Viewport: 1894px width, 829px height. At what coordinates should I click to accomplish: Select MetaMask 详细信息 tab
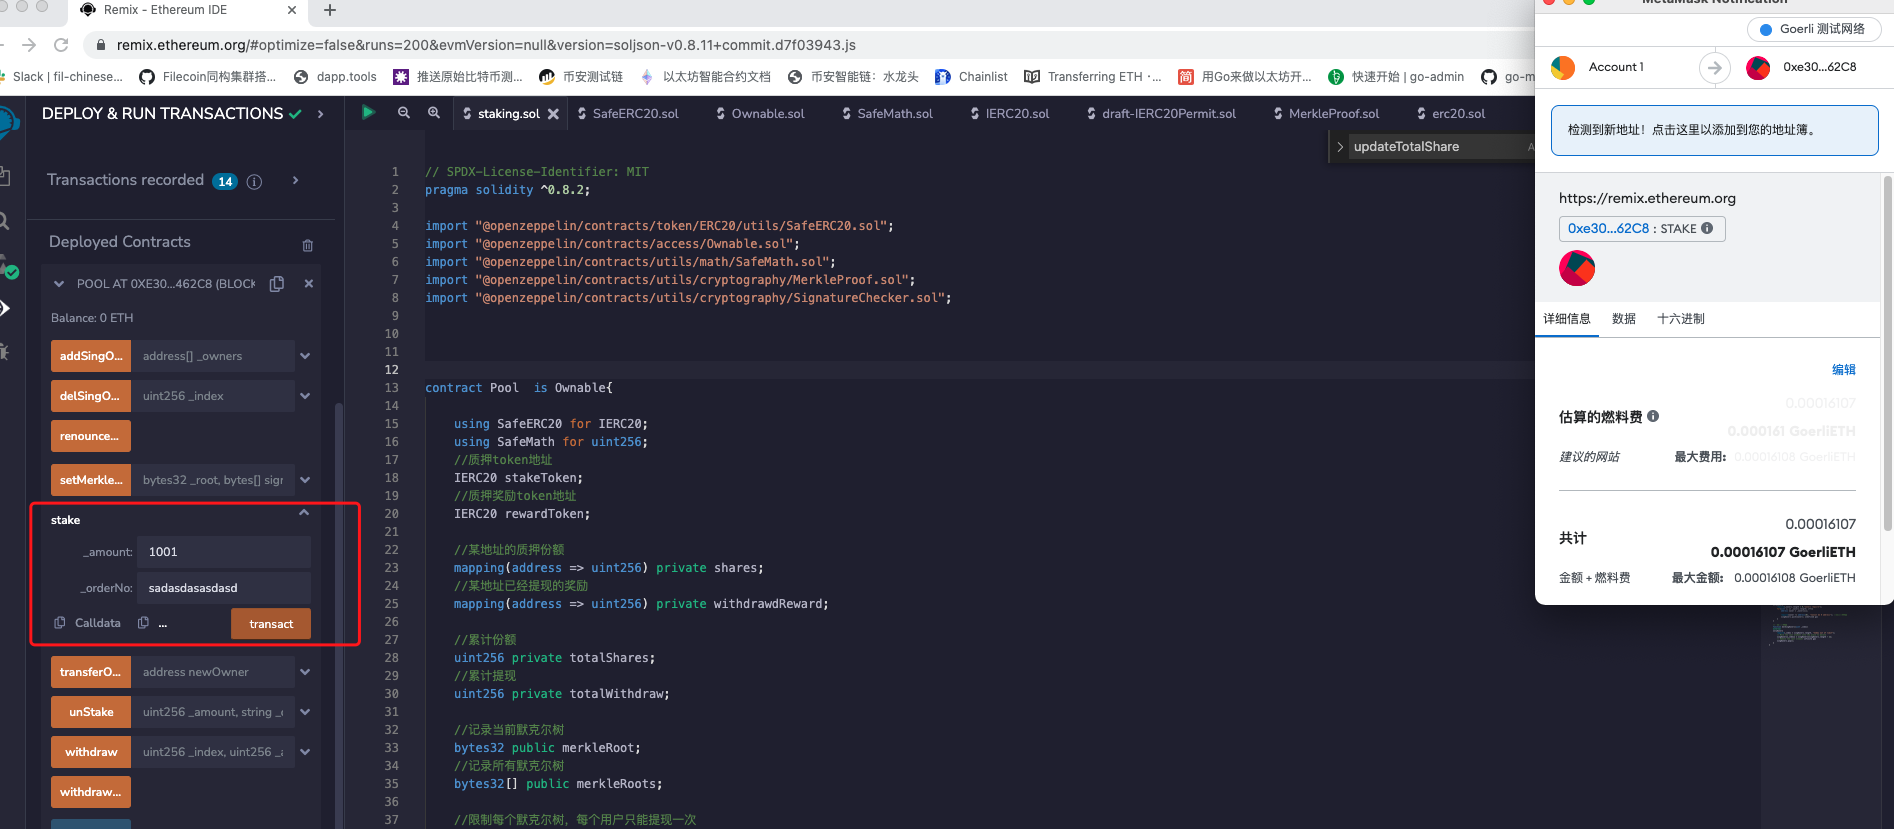(1567, 319)
